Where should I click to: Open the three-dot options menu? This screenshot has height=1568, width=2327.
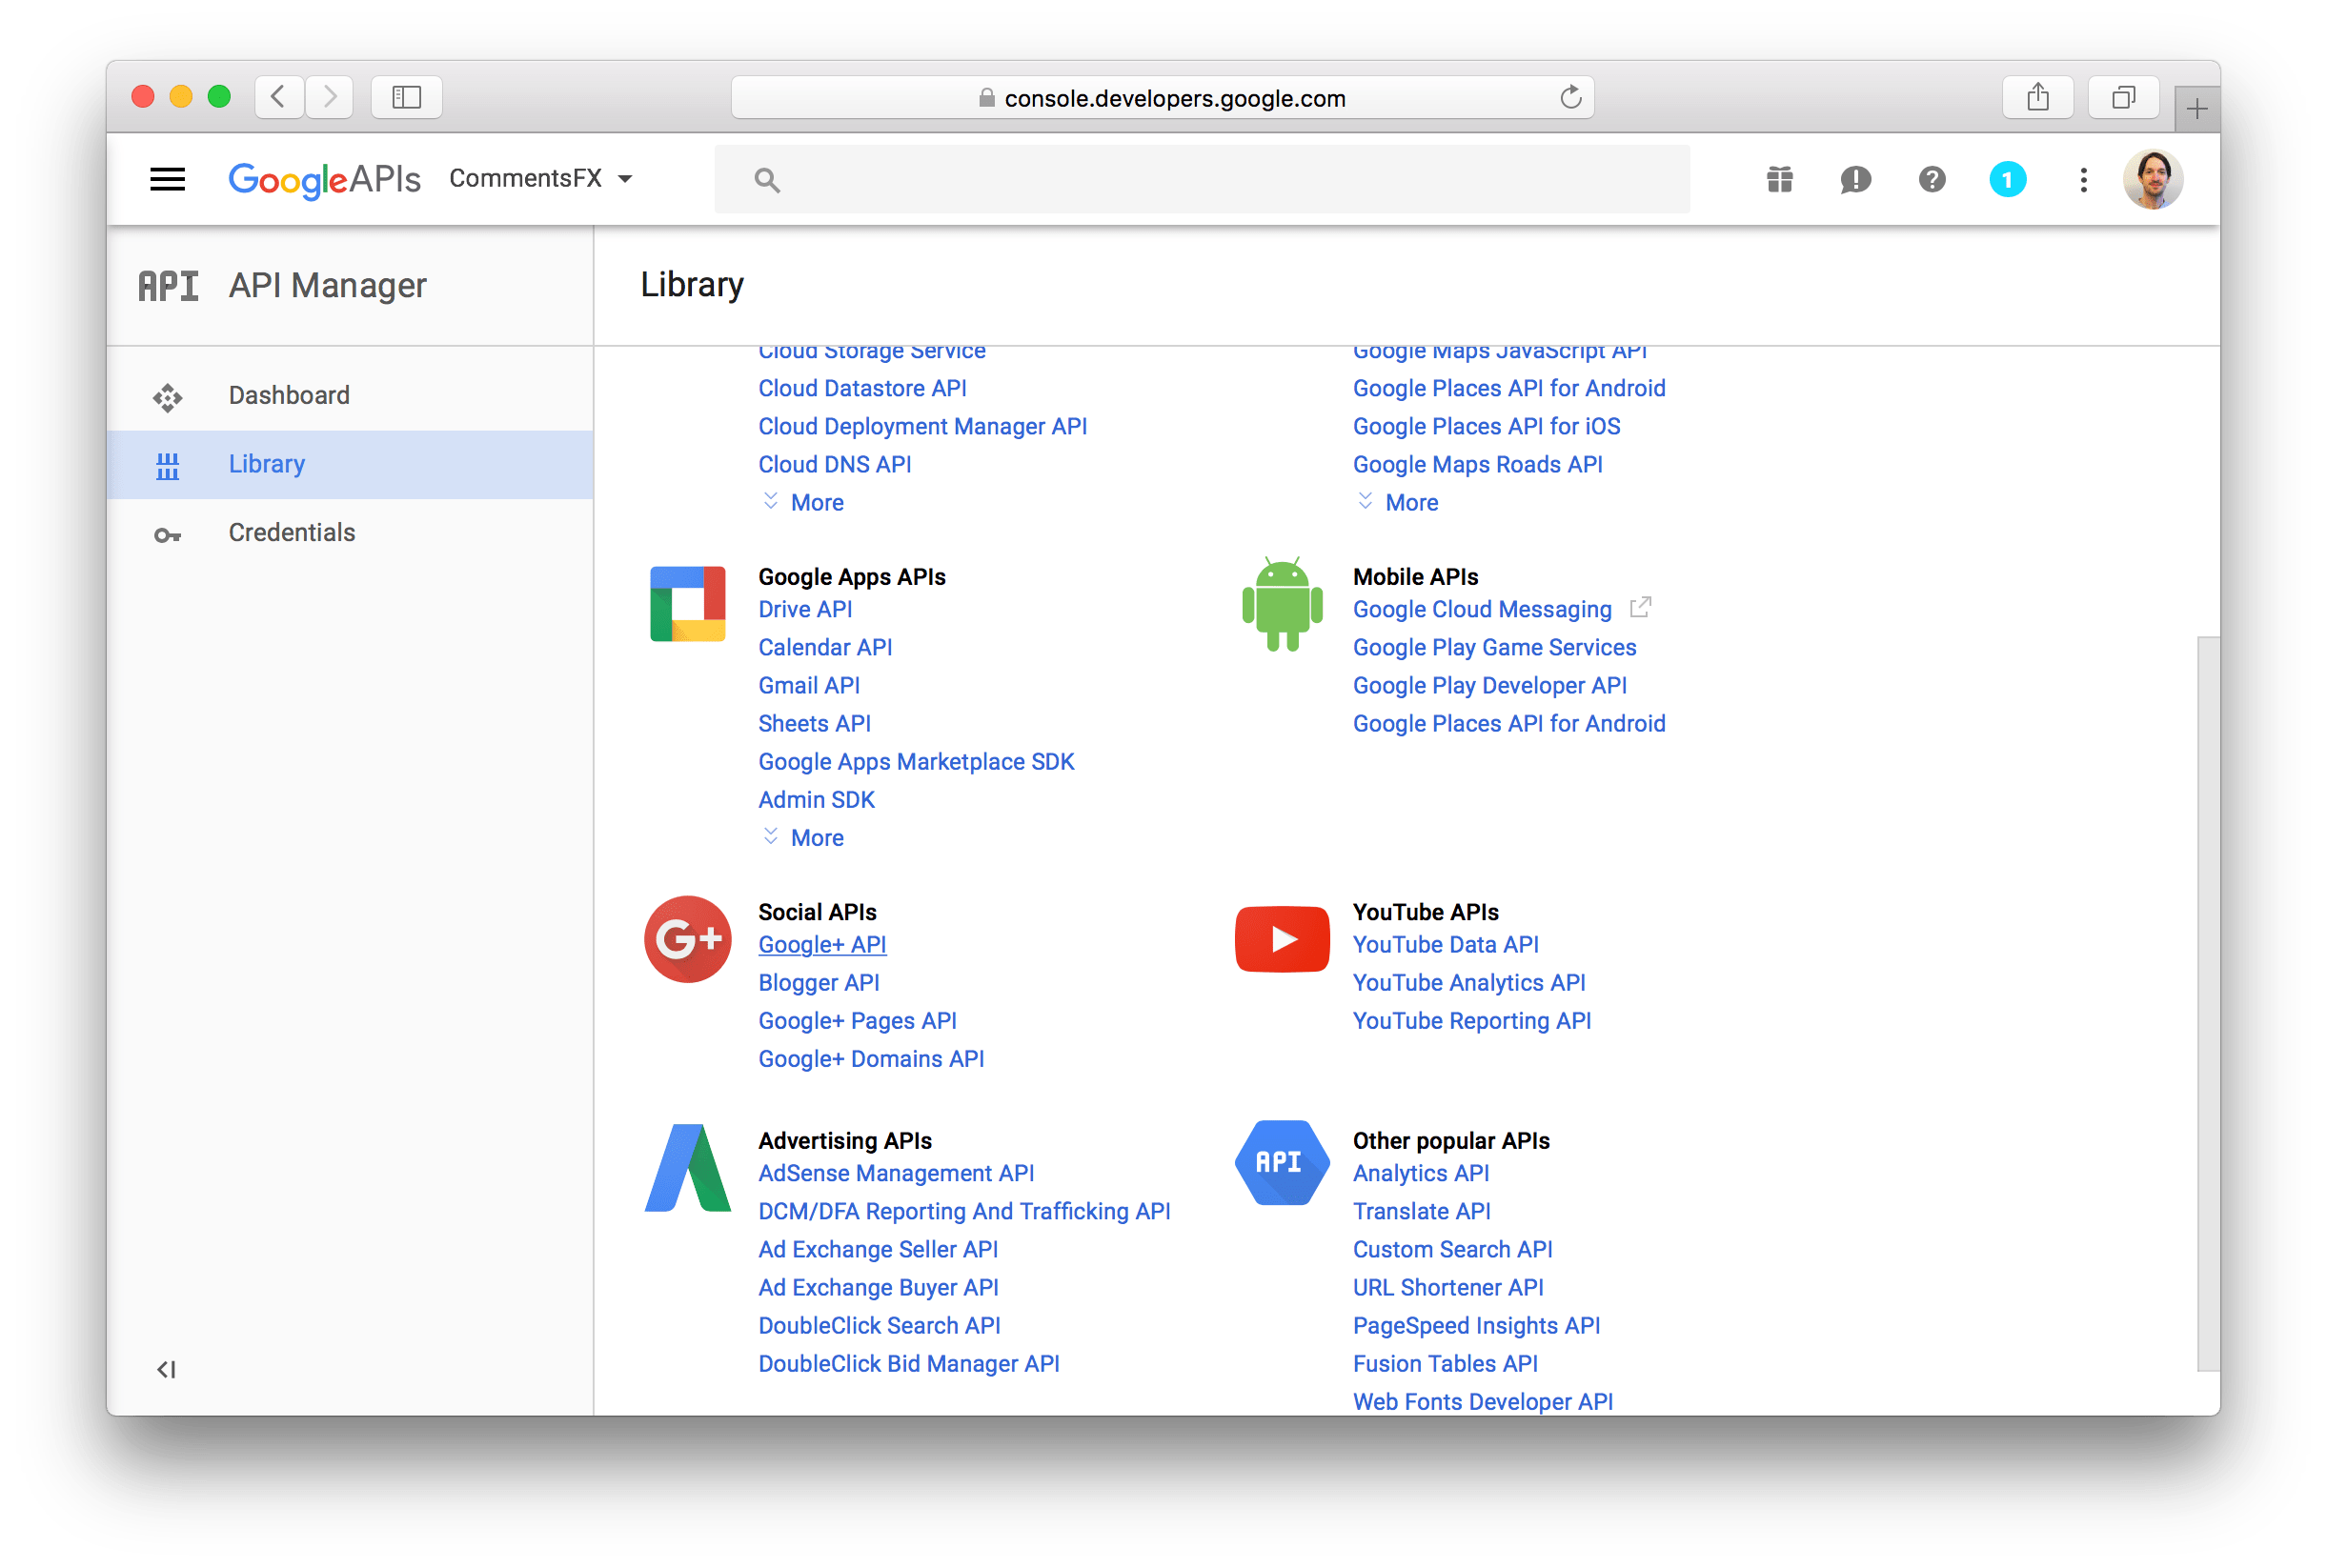click(2083, 180)
